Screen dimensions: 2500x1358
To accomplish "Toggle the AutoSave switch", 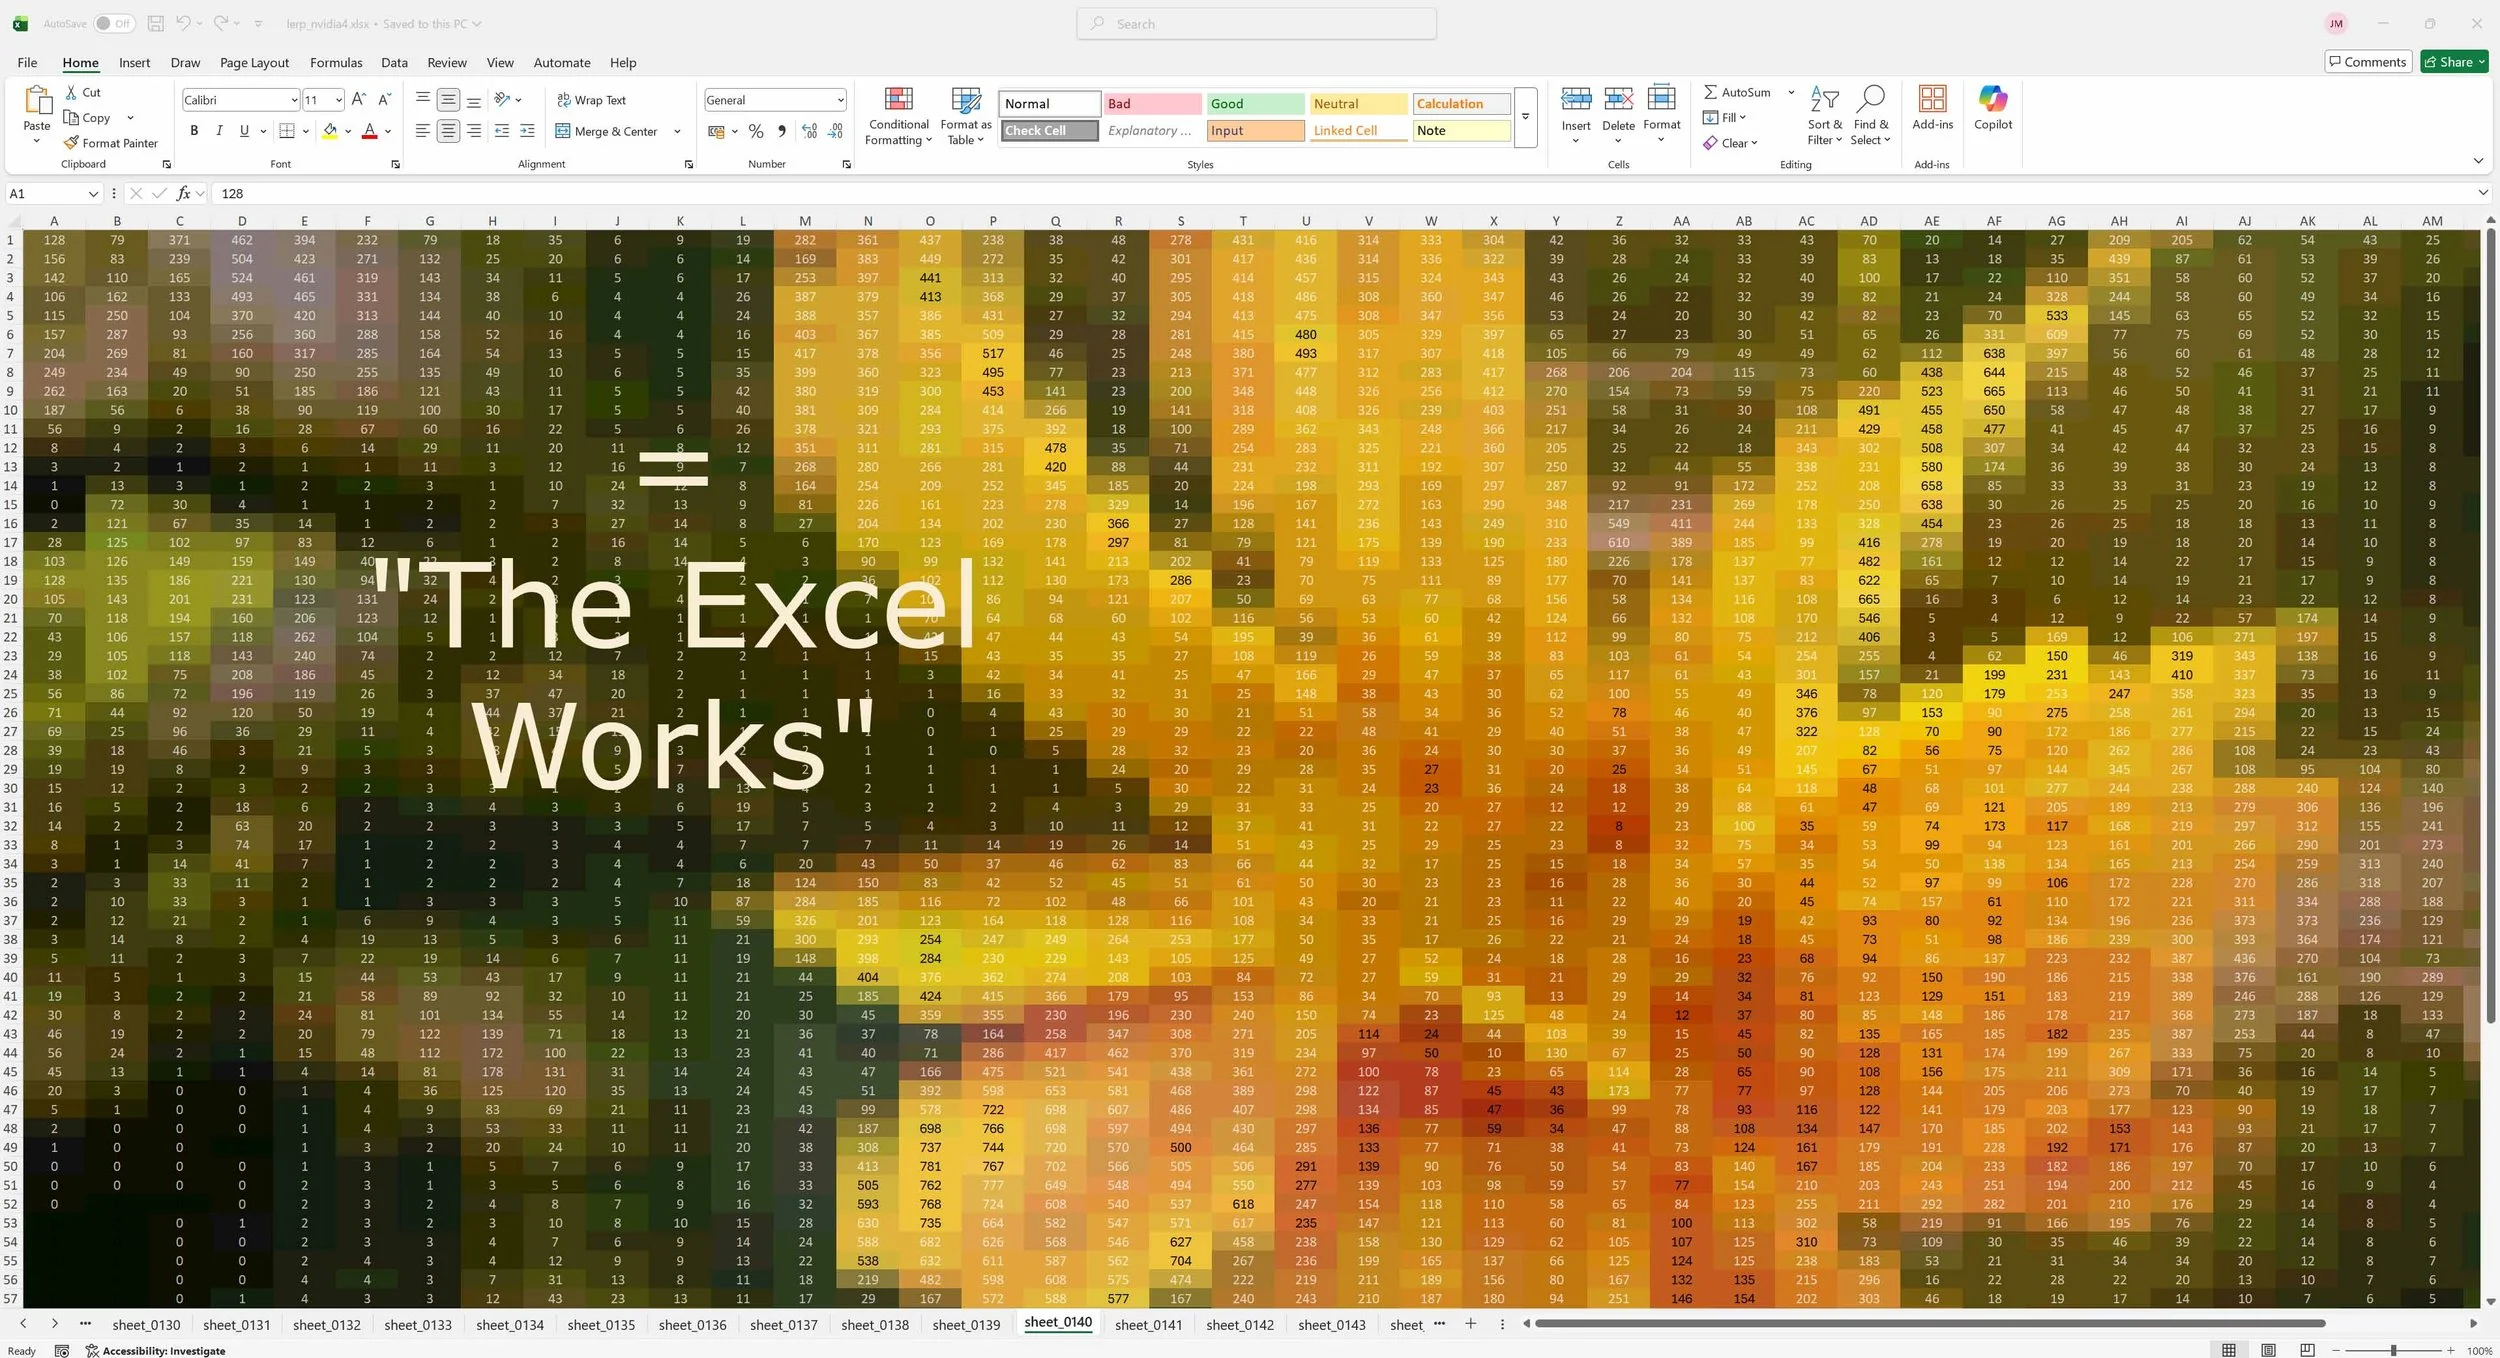I will [113, 23].
